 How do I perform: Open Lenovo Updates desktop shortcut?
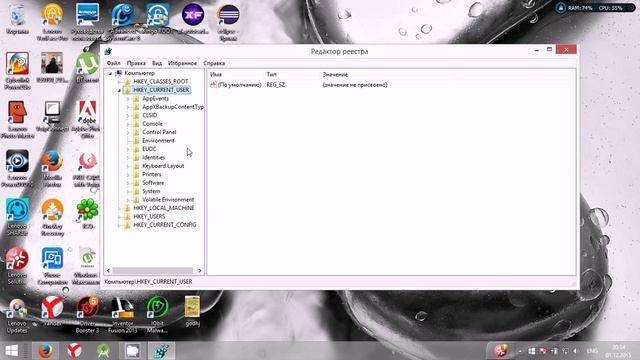pyautogui.click(x=17, y=315)
